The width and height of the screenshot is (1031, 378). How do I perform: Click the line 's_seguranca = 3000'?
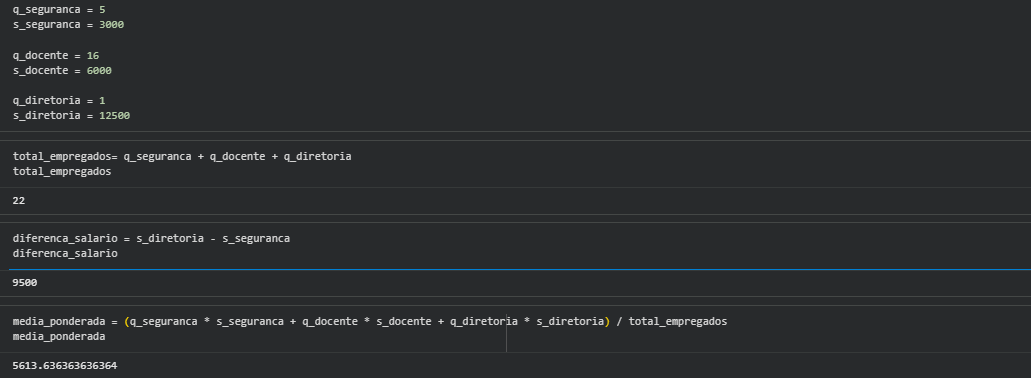point(68,25)
